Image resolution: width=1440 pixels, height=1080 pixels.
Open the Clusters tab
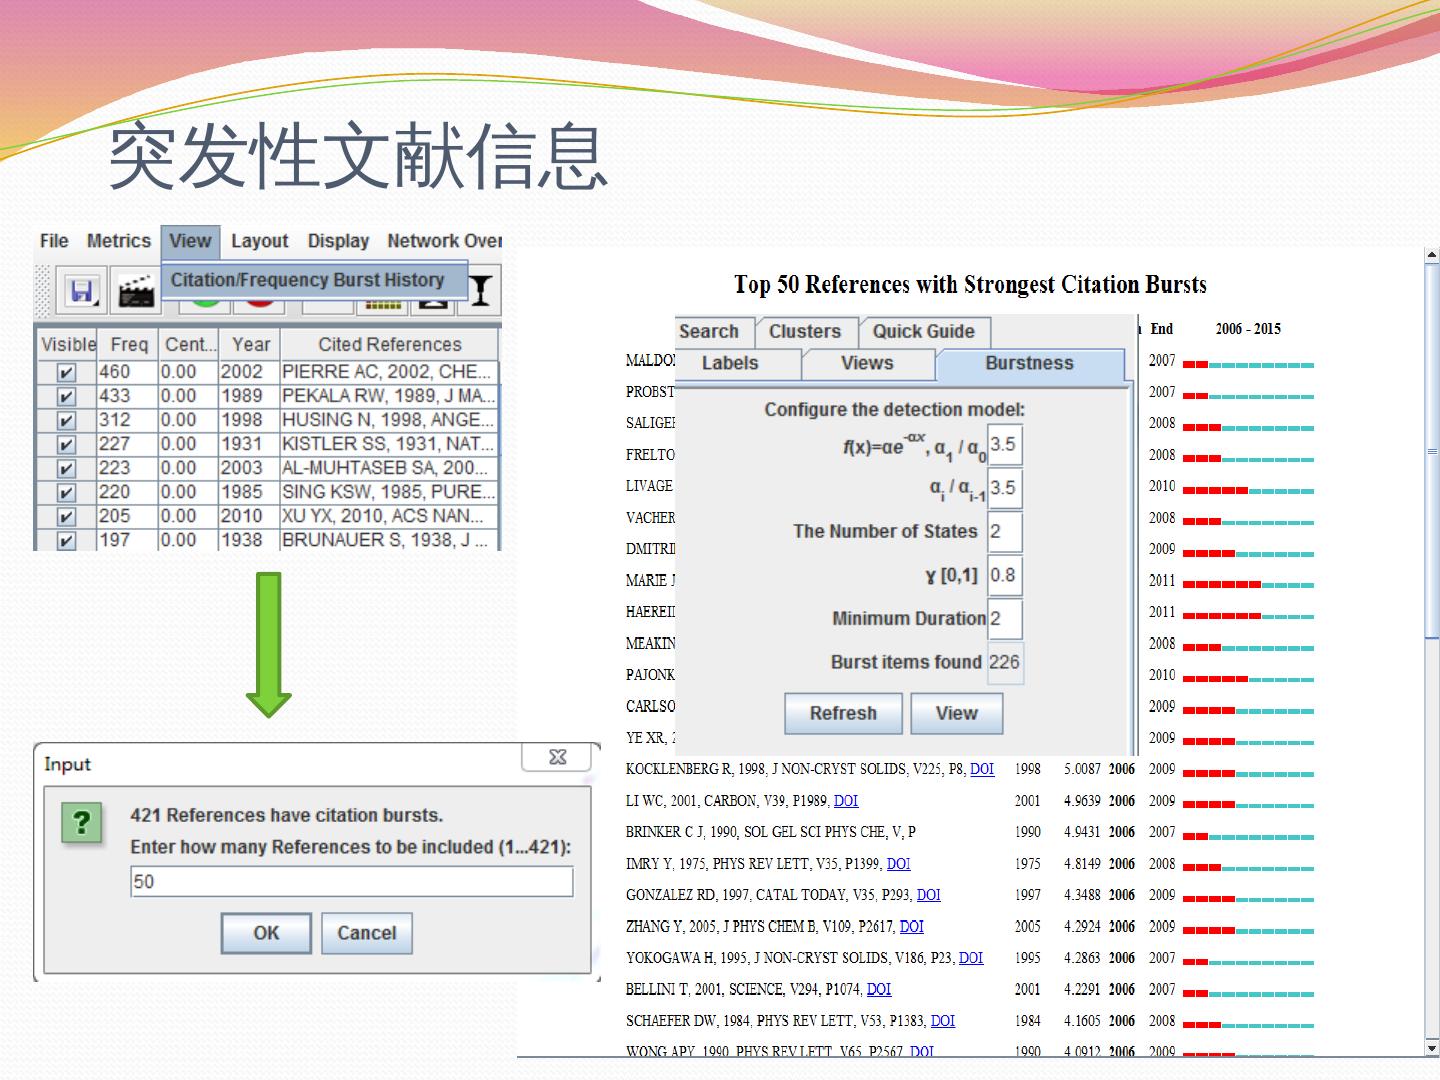805,332
